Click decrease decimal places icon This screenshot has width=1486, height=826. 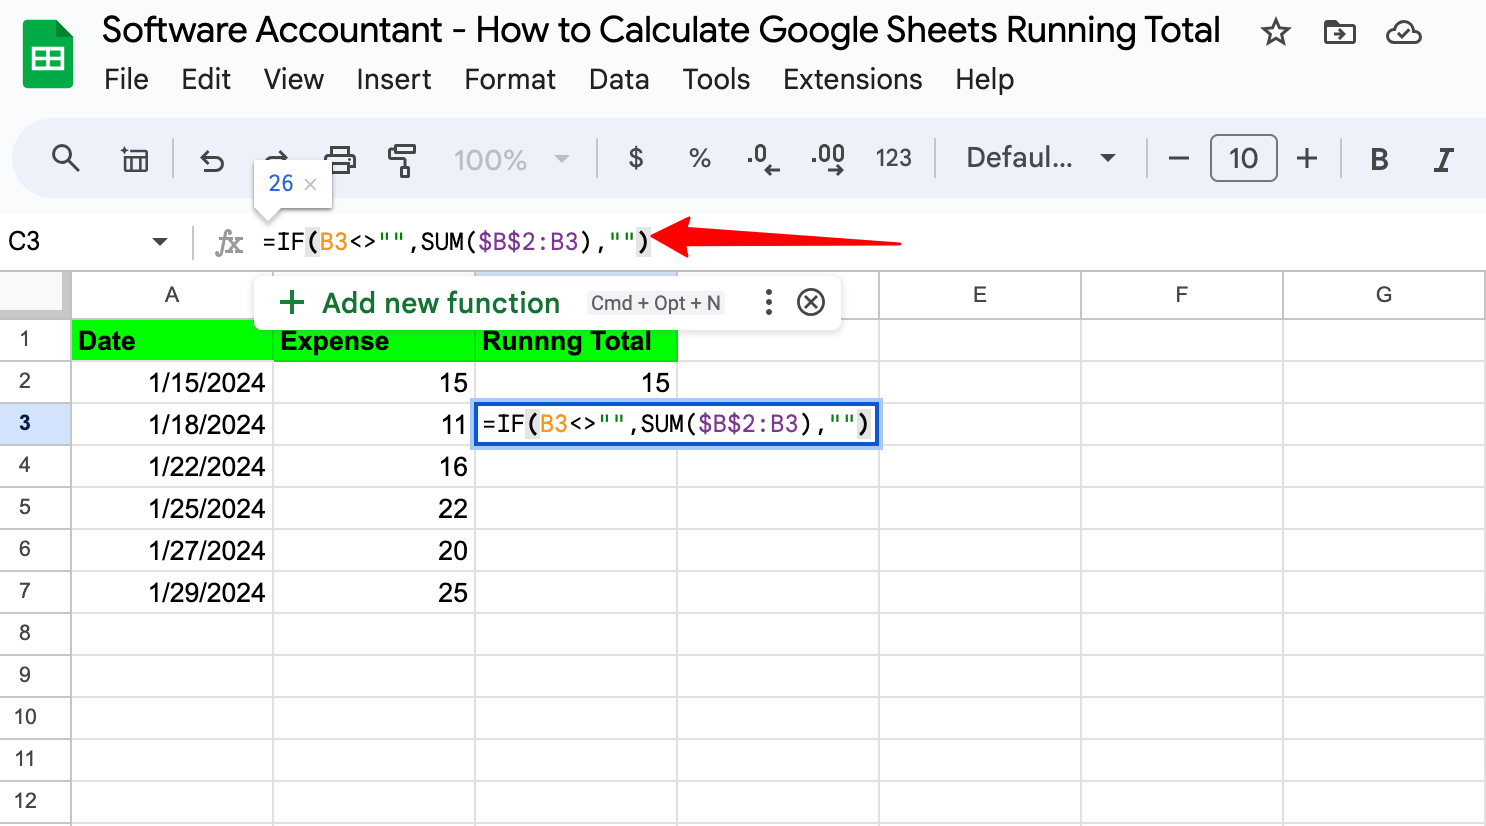click(763, 159)
